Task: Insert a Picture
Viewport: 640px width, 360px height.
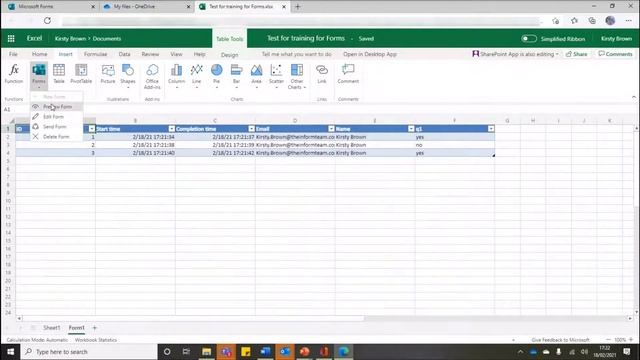Action: pyautogui.click(x=108, y=74)
